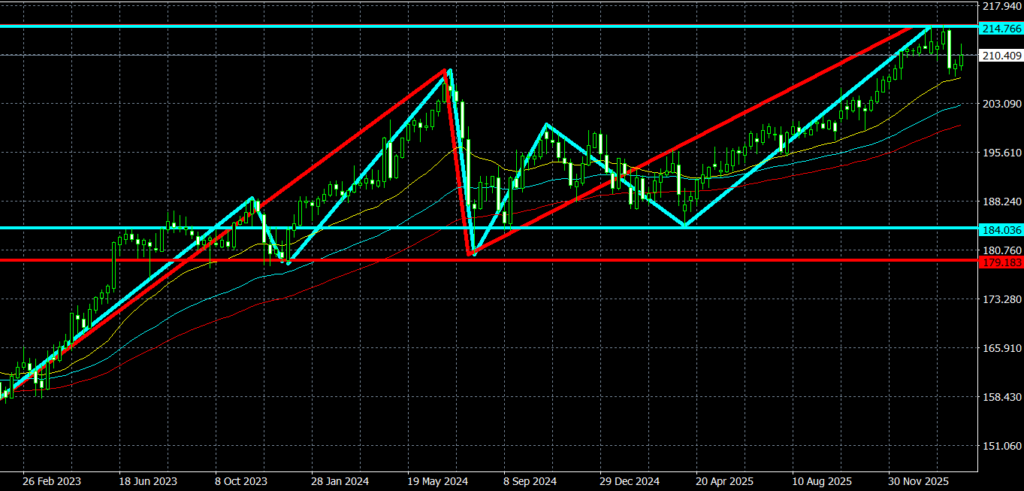Click the 8 Oct 2023 date label
1024x491 pixels.
(243, 480)
